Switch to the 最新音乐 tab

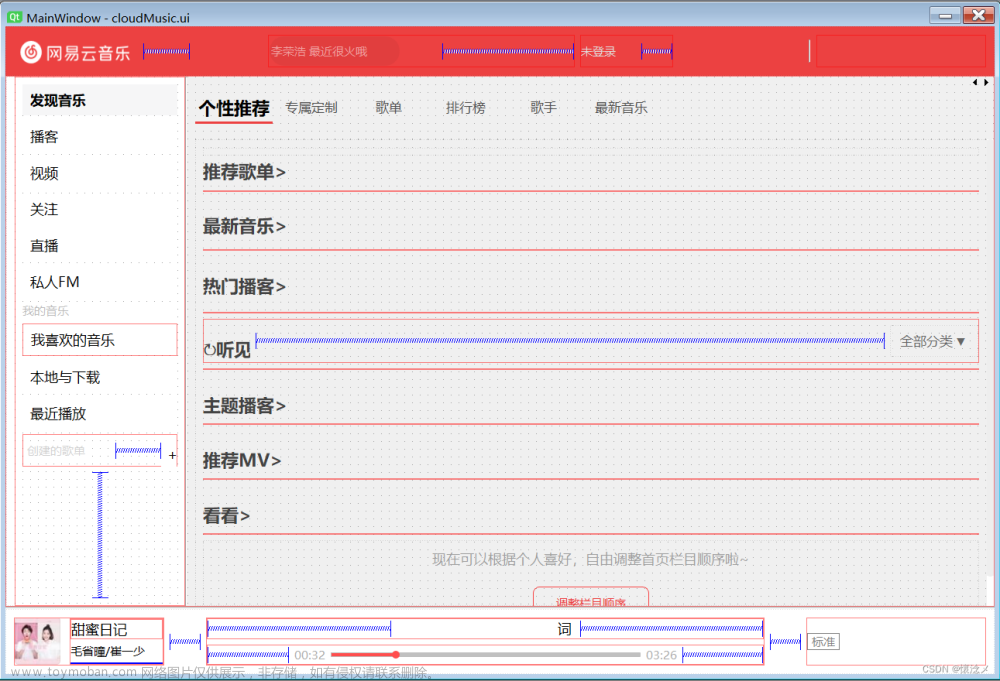tap(621, 108)
